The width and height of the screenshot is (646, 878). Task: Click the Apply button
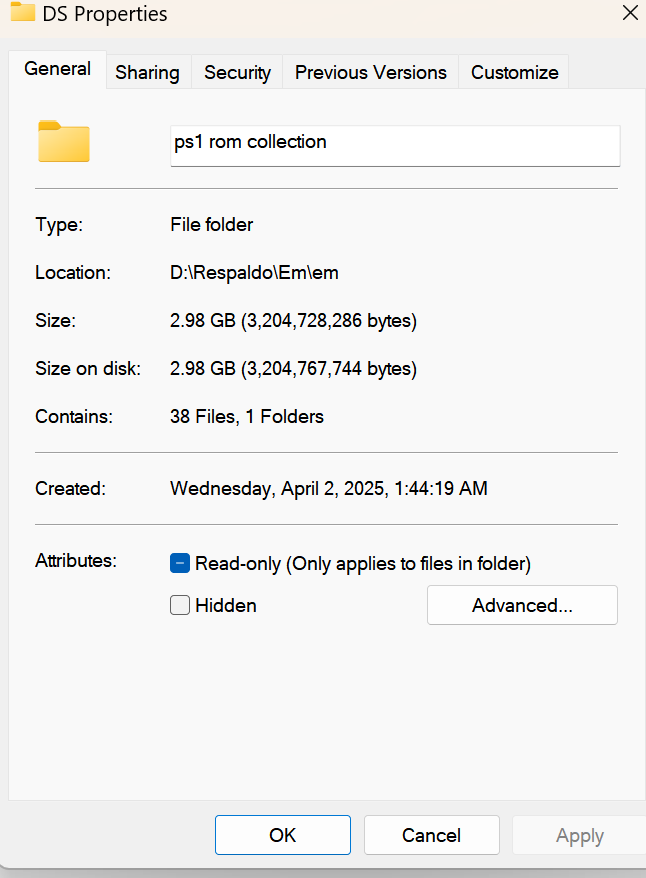tap(579, 835)
